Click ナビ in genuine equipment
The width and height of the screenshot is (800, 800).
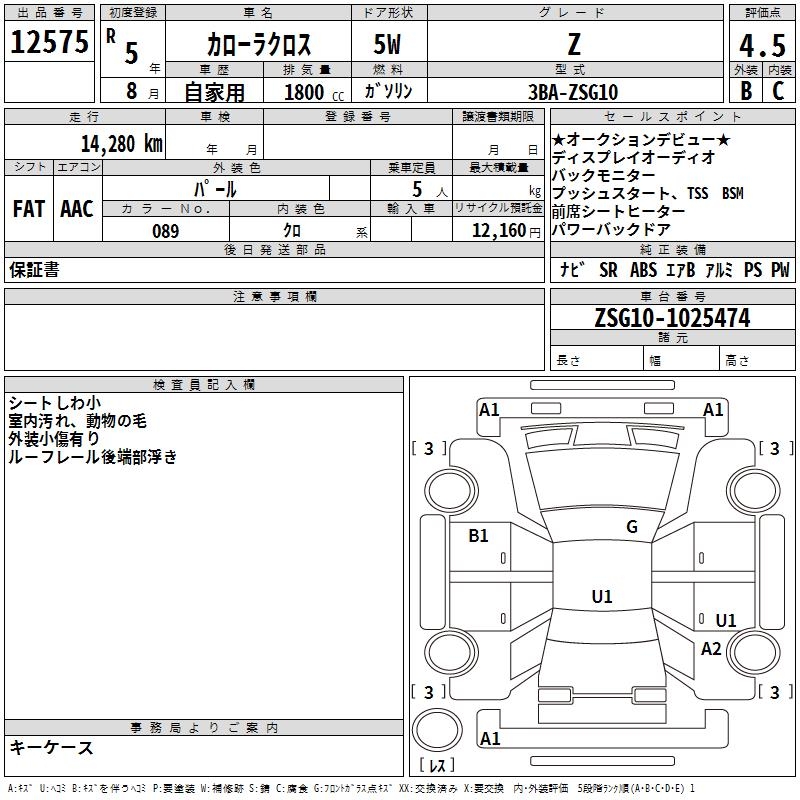point(572,269)
